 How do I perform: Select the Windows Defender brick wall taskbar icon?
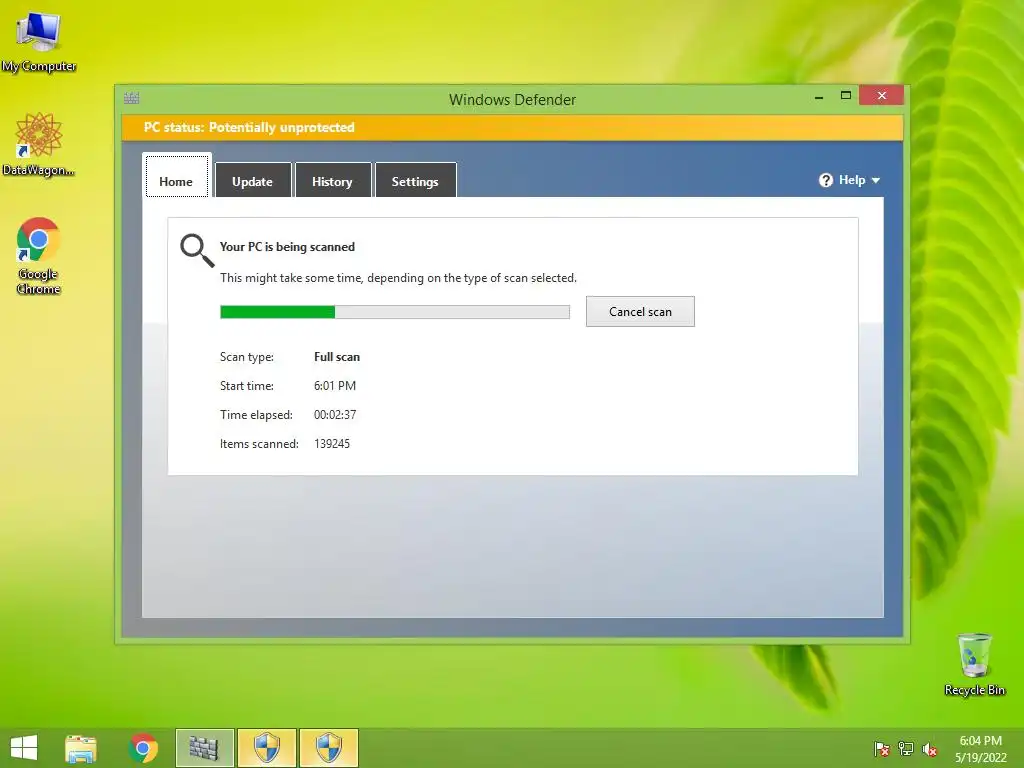[x=204, y=748]
